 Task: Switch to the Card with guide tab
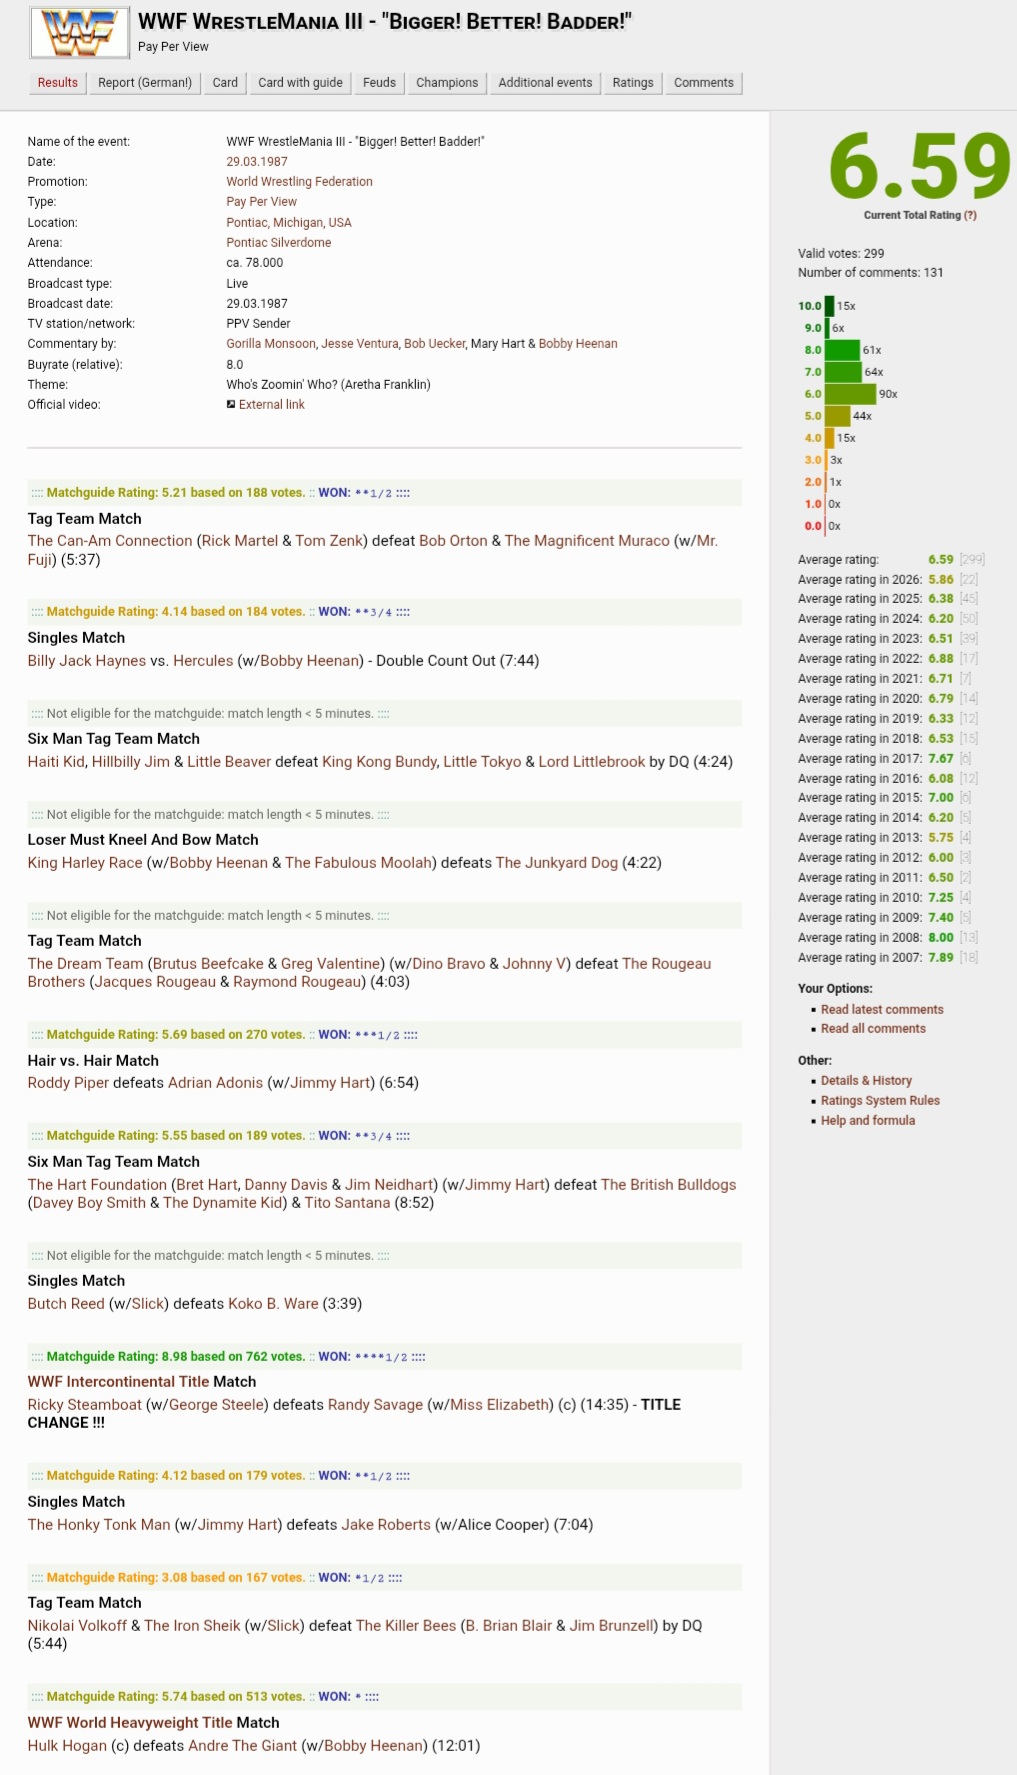click(300, 83)
